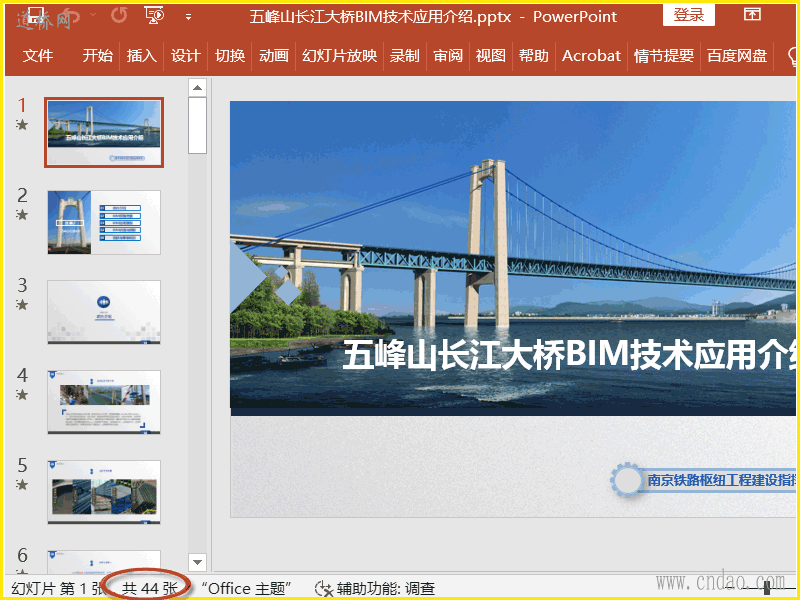This screenshot has width=800, height=600.
Task: Open the Acrobat ribbon tab
Action: point(591,55)
